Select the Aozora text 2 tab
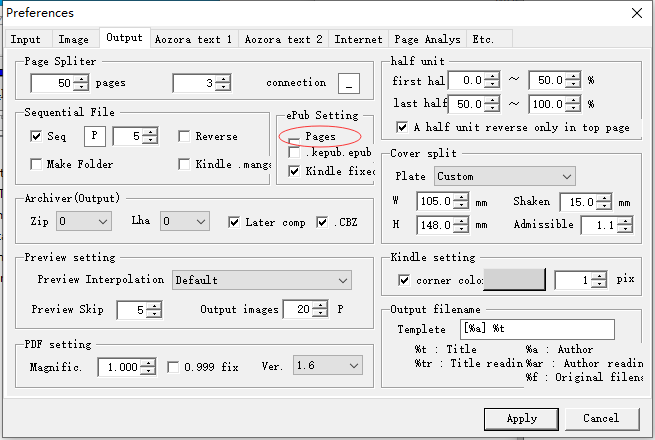The height and width of the screenshot is (440, 655). point(284,39)
